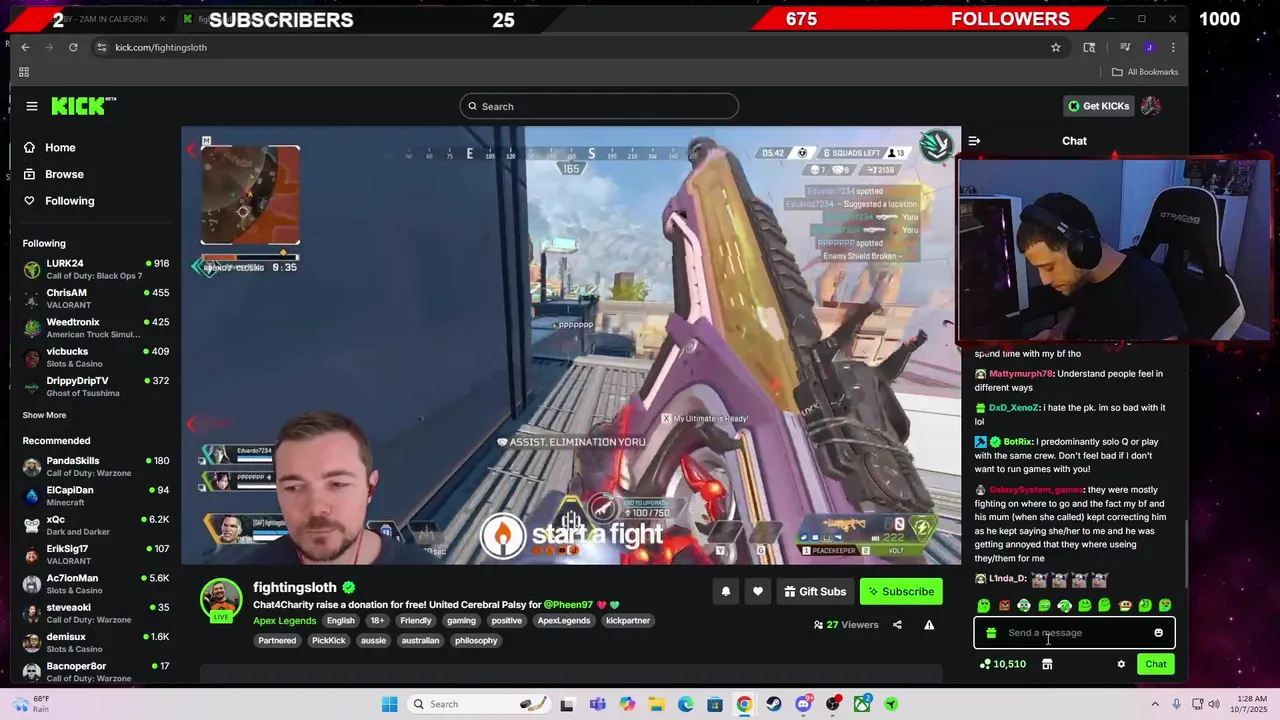
Task: Follow fightingsloth with the heart button
Action: pos(758,591)
